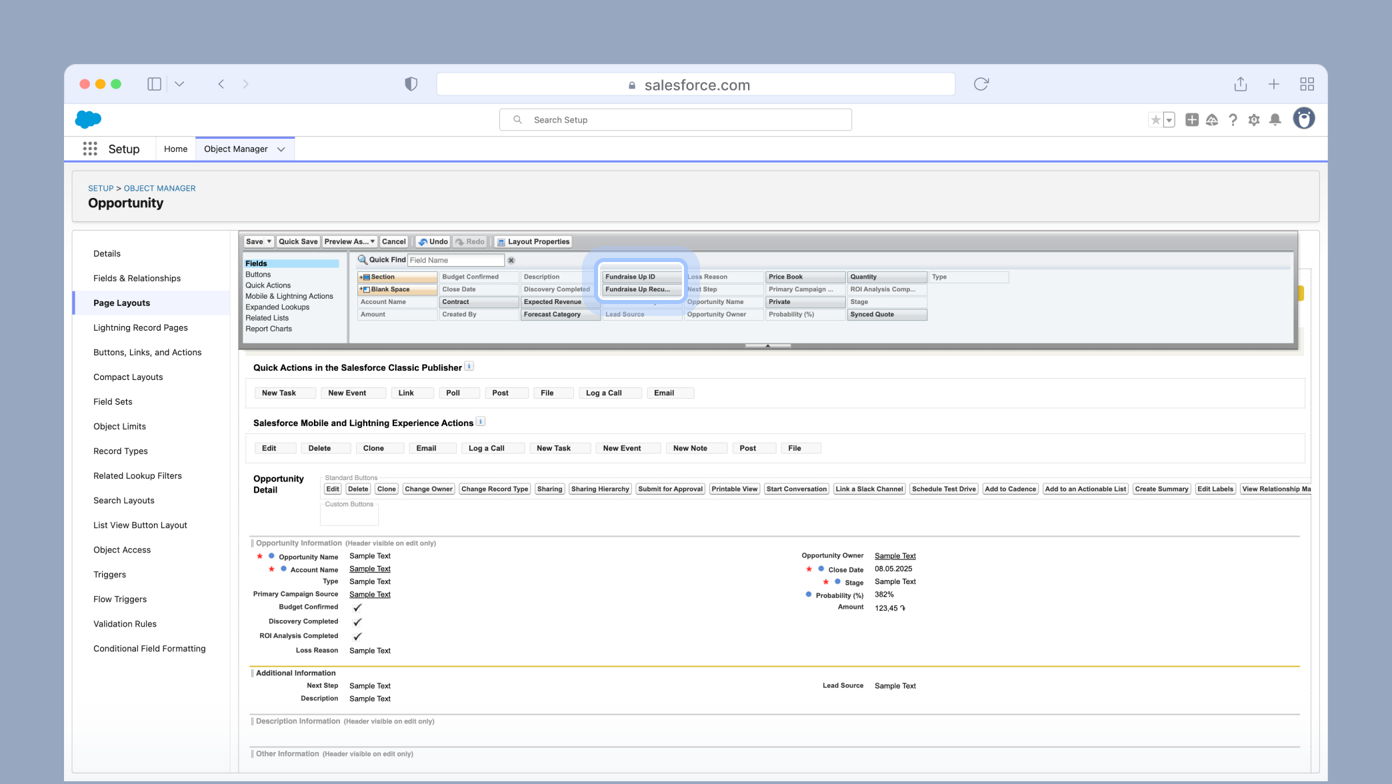Open Layout Properties in the editor toolbar
The height and width of the screenshot is (784, 1392).
(x=536, y=241)
